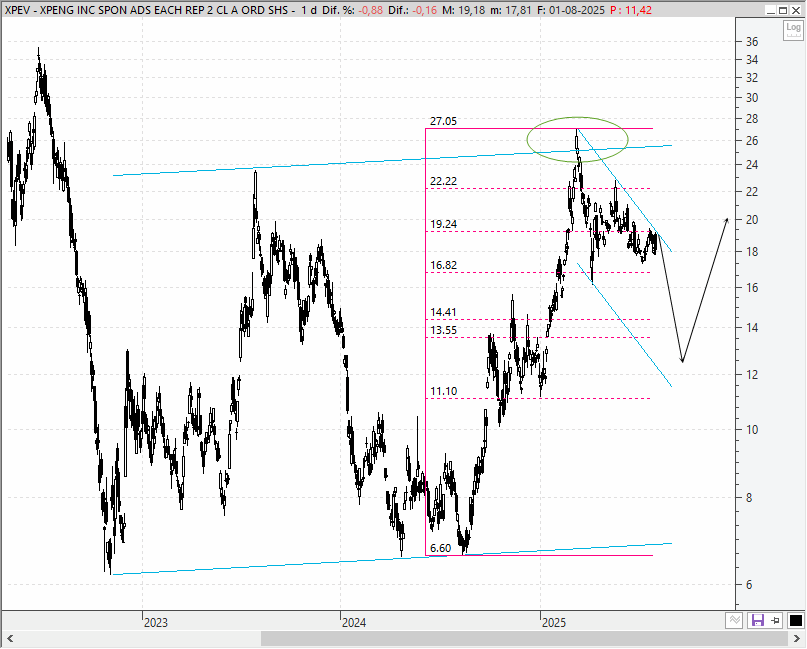Click the 20 price axis label
The image size is (807, 649).
[x=752, y=220]
